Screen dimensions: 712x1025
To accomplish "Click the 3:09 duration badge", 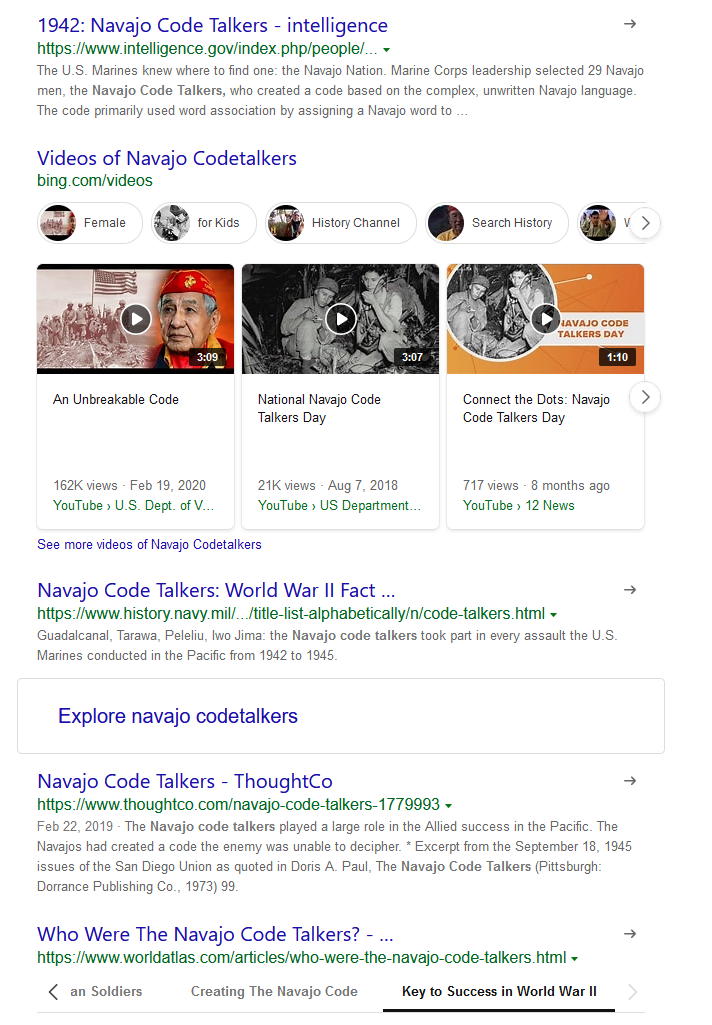I will pyautogui.click(x=207, y=357).
